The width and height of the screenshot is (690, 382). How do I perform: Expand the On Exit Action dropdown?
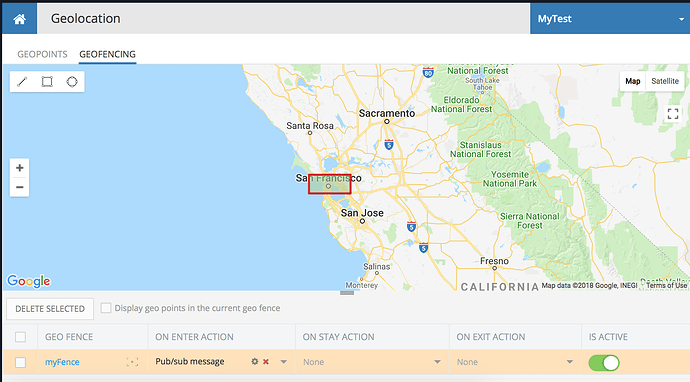coord(515,362)
